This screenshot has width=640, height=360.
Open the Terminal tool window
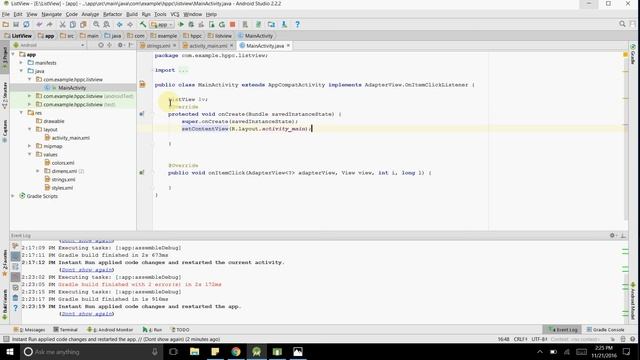pyautogui.click(x=65, y=329)
